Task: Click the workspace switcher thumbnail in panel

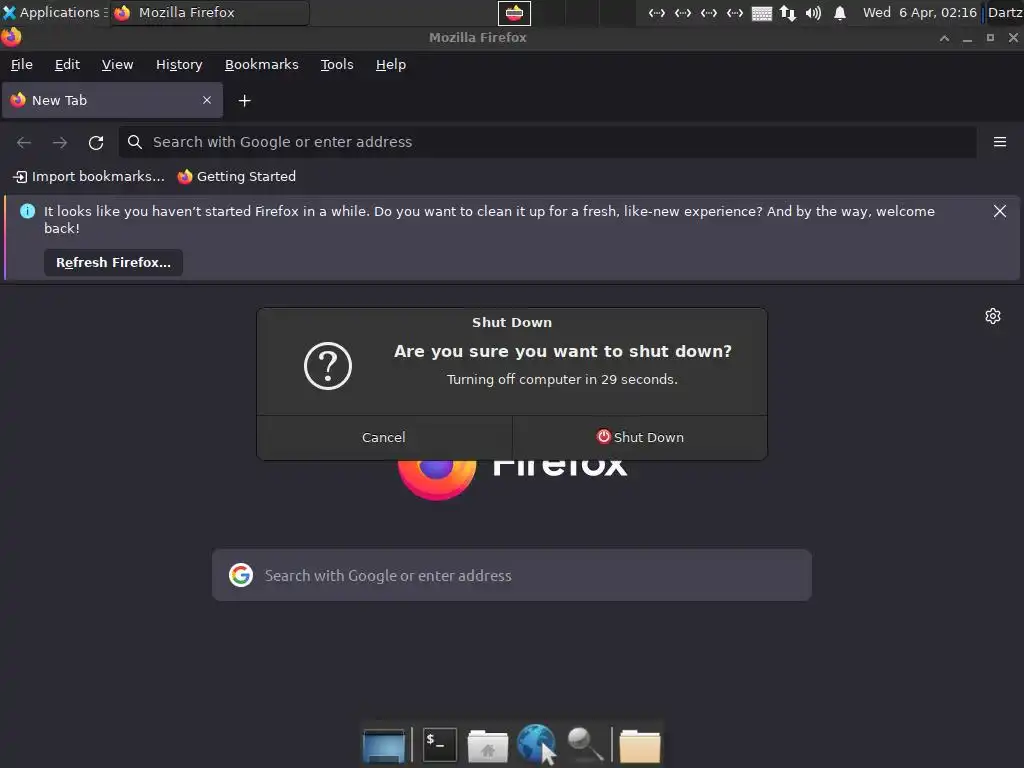Action: 515,13
